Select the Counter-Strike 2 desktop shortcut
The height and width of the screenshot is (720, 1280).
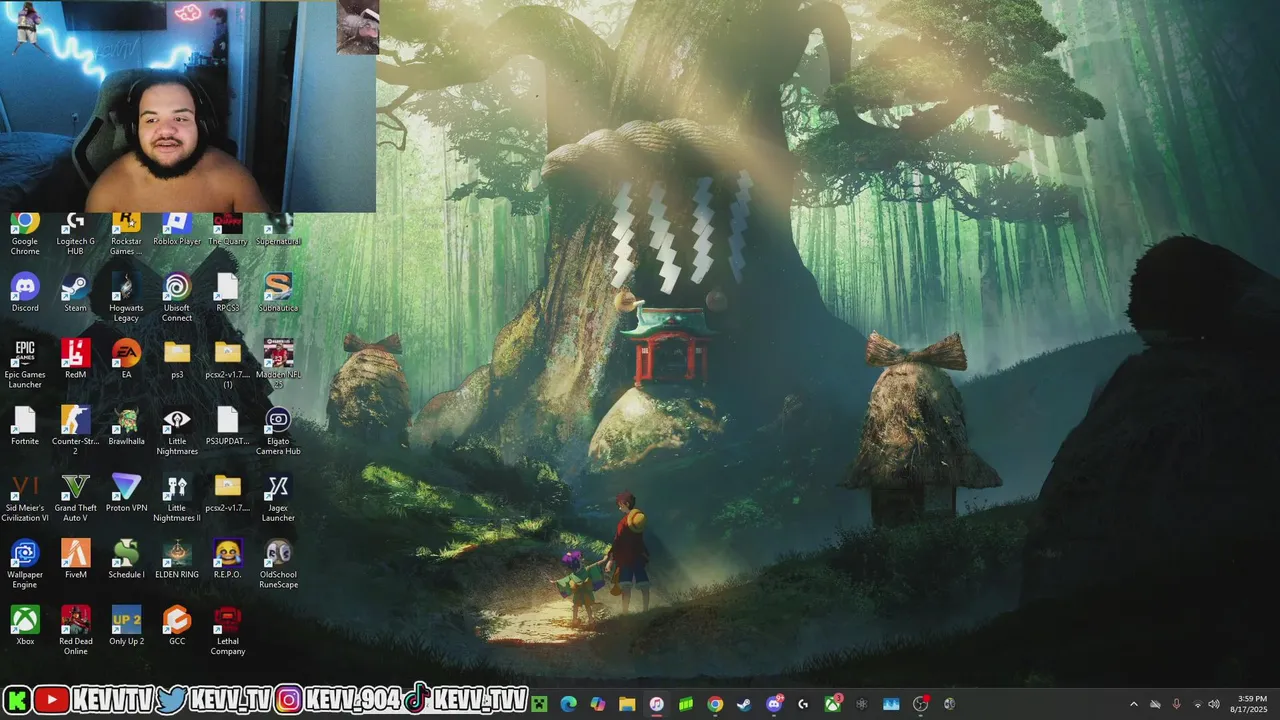click(75, 430)
